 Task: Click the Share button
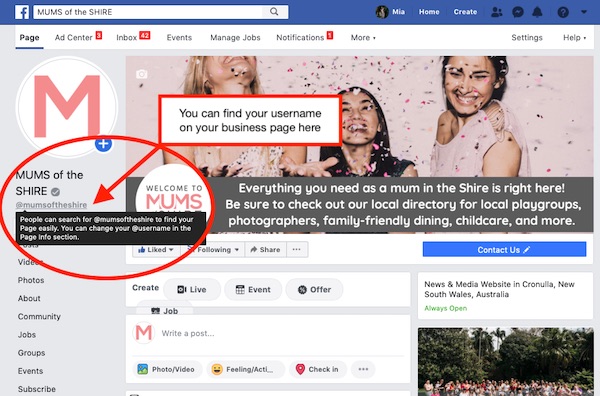tap(265, 249)
